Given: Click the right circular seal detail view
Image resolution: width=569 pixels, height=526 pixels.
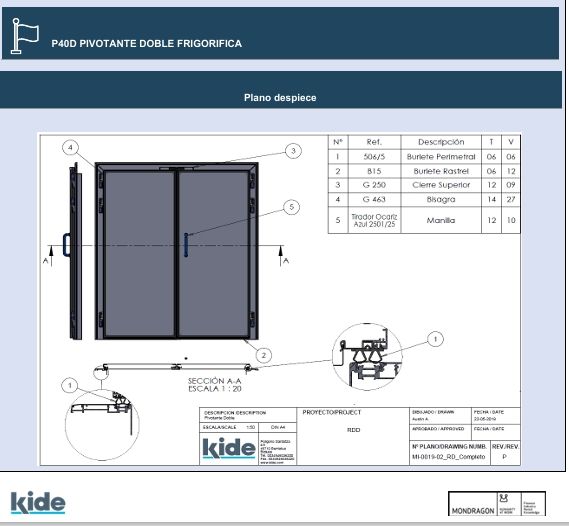Looking at the screenshot, I should (x=367, y=357).
